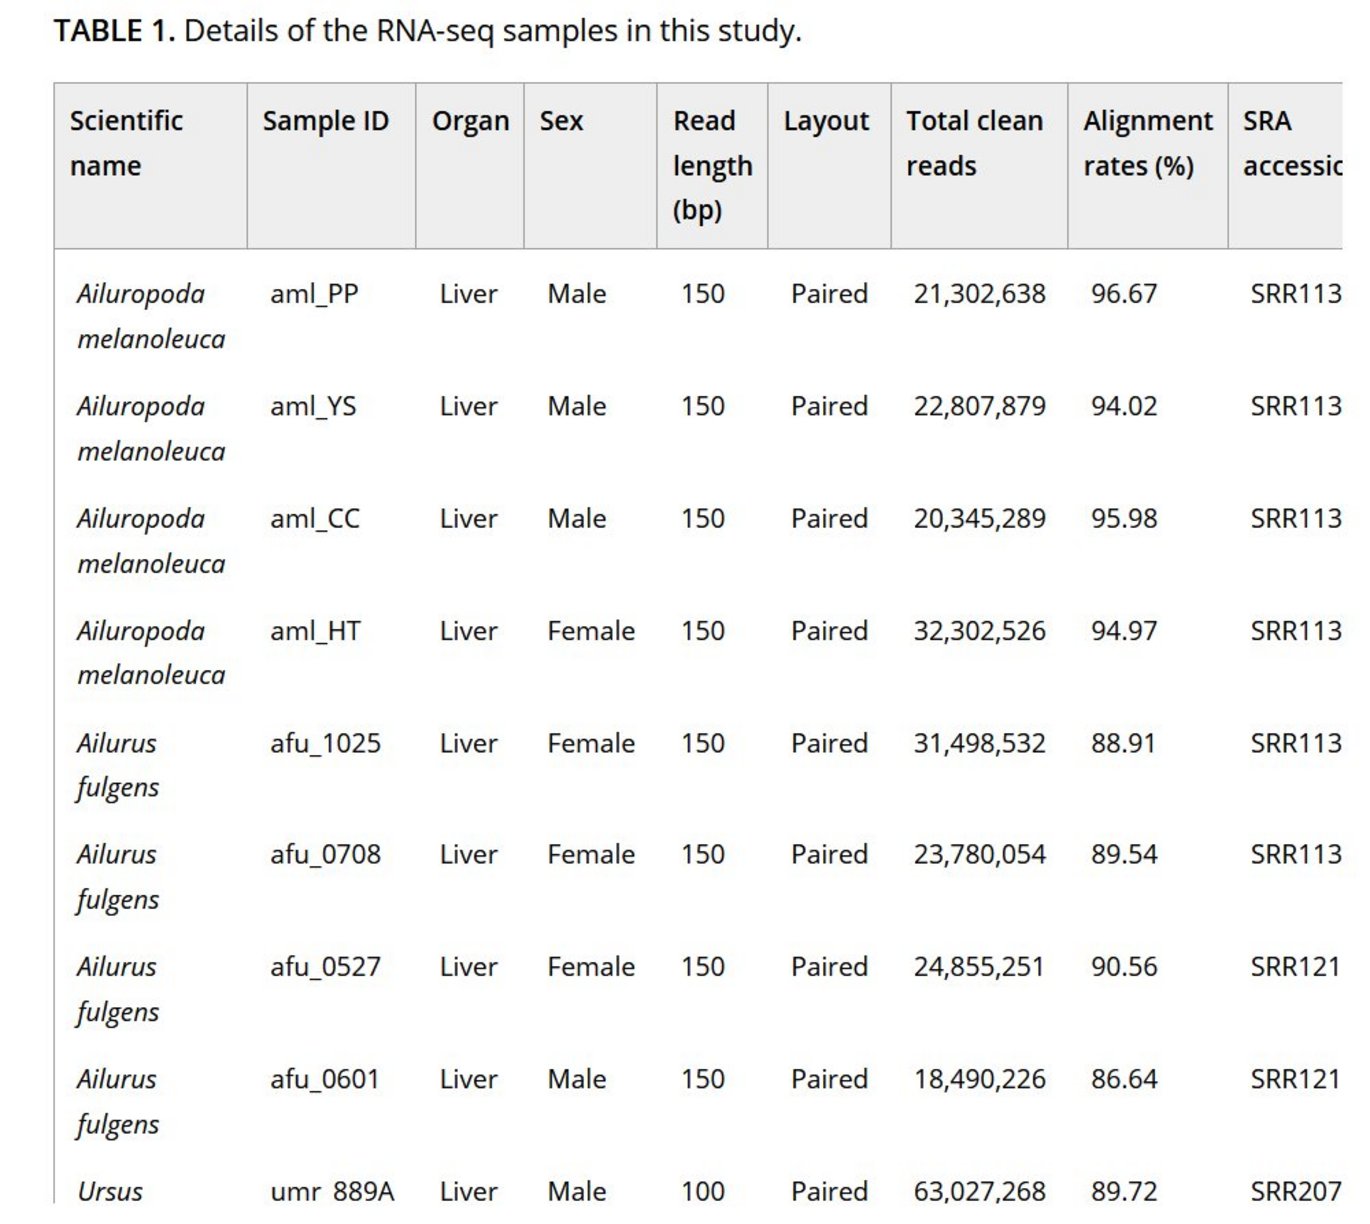This screenshot has height=1224, width=1370.
Task: Select the afu_1025 sample ID cell
Action: pos(325,743)
